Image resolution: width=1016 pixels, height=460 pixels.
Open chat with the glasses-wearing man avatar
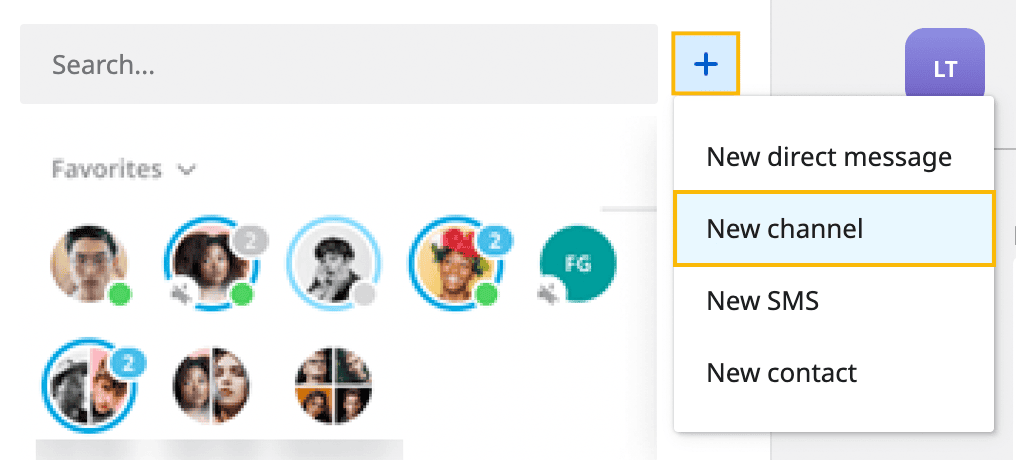(88, 262)
